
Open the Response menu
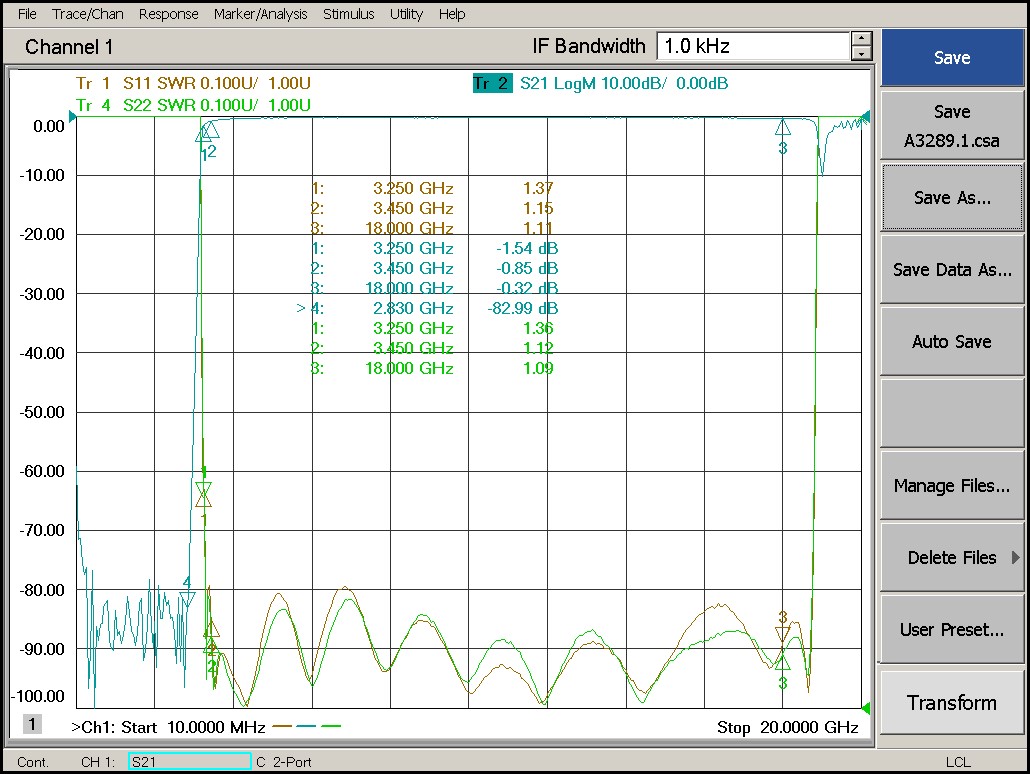pyautogui.click(x=168, y=14)
